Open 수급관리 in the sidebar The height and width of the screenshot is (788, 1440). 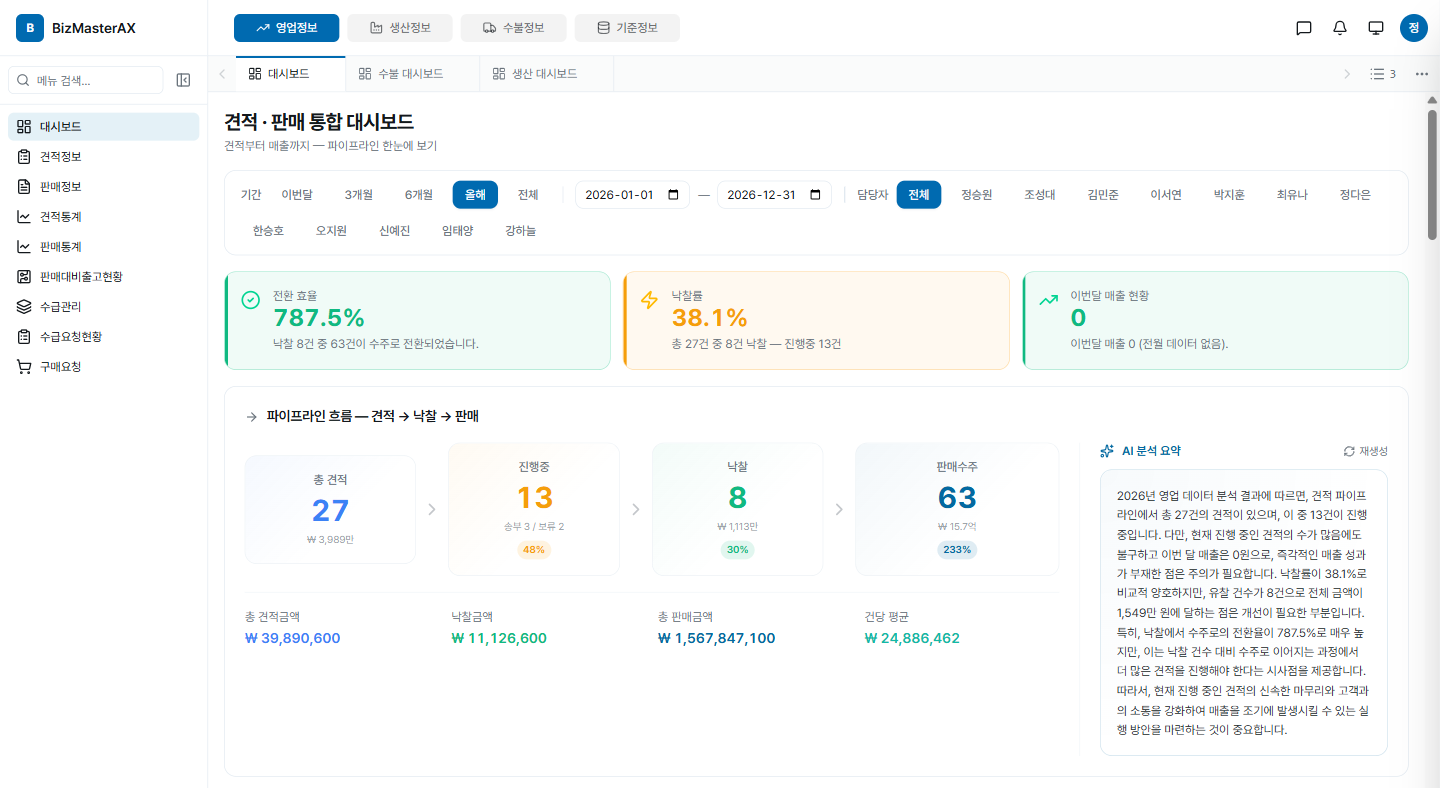pos(104,307)
